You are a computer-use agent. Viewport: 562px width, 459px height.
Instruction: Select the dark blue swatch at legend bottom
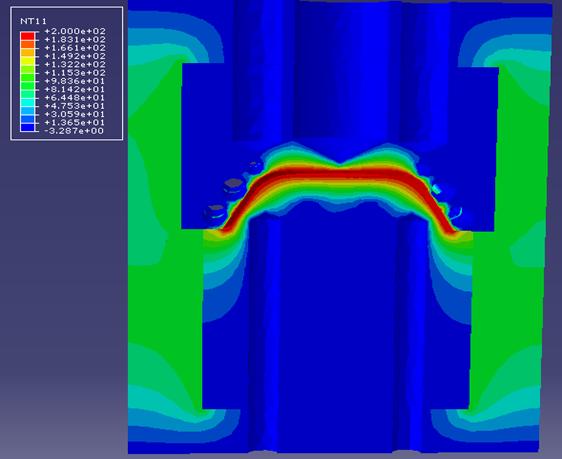[28, 127]
